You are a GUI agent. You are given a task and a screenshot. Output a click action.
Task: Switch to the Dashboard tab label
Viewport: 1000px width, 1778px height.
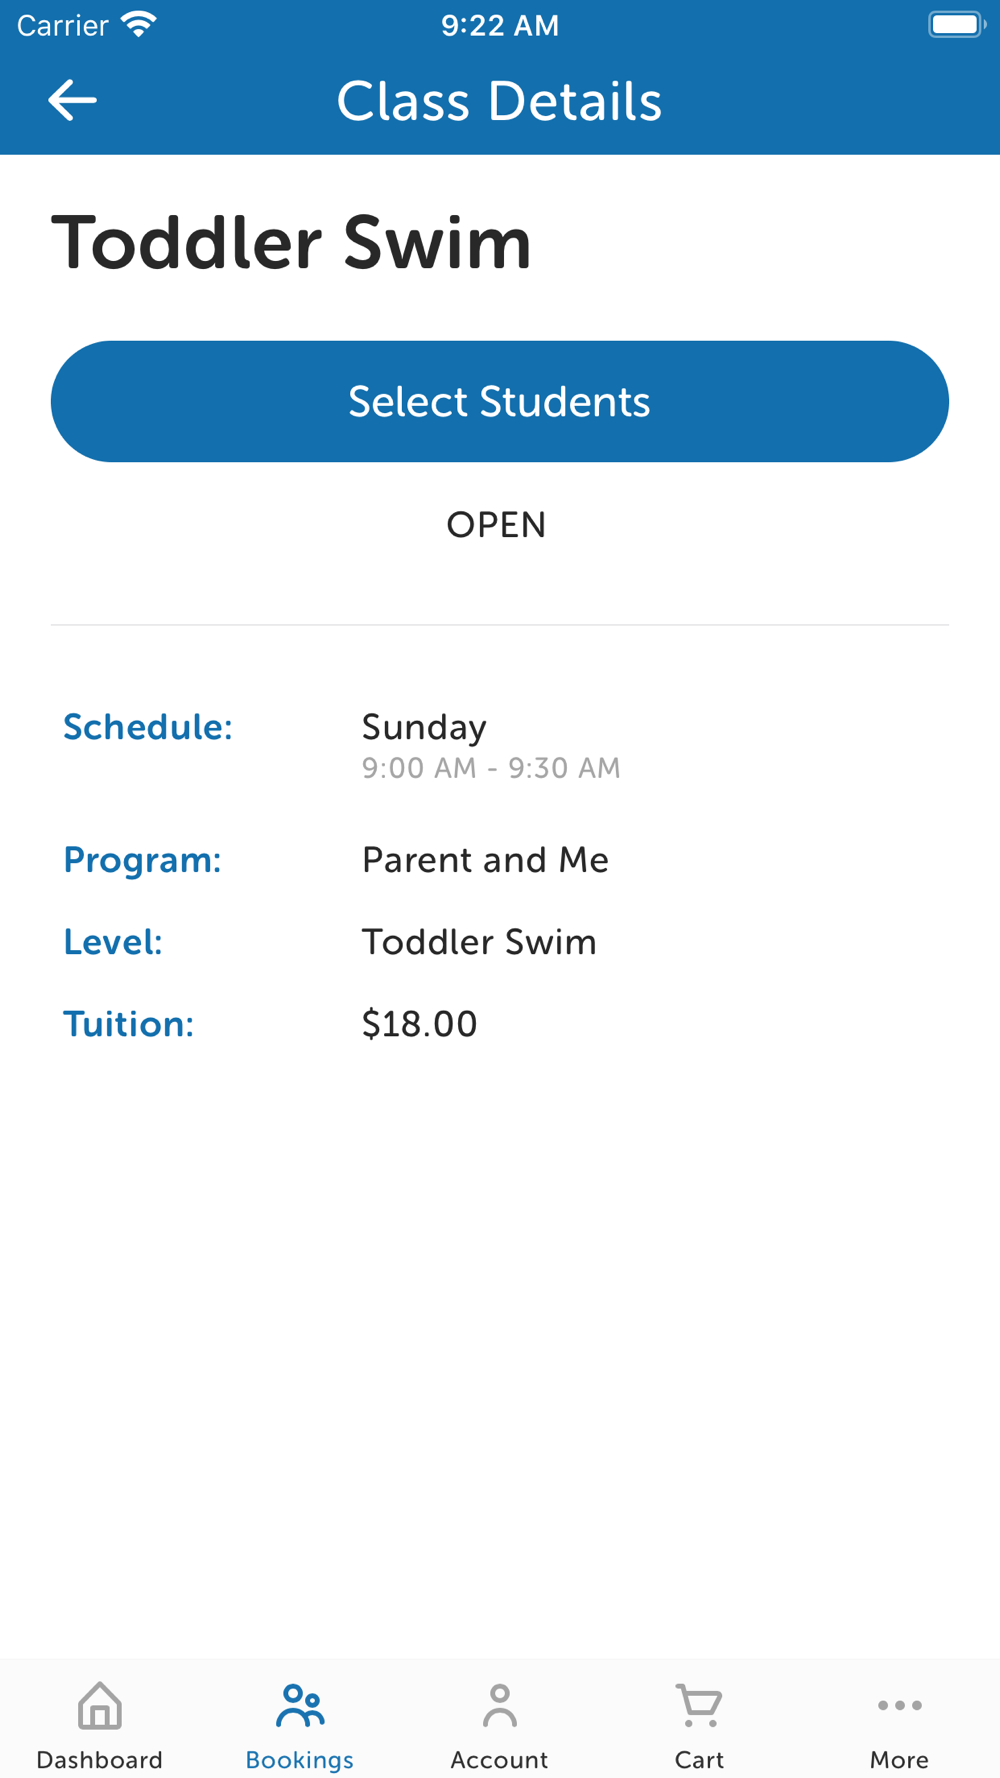click(100, 1759)
